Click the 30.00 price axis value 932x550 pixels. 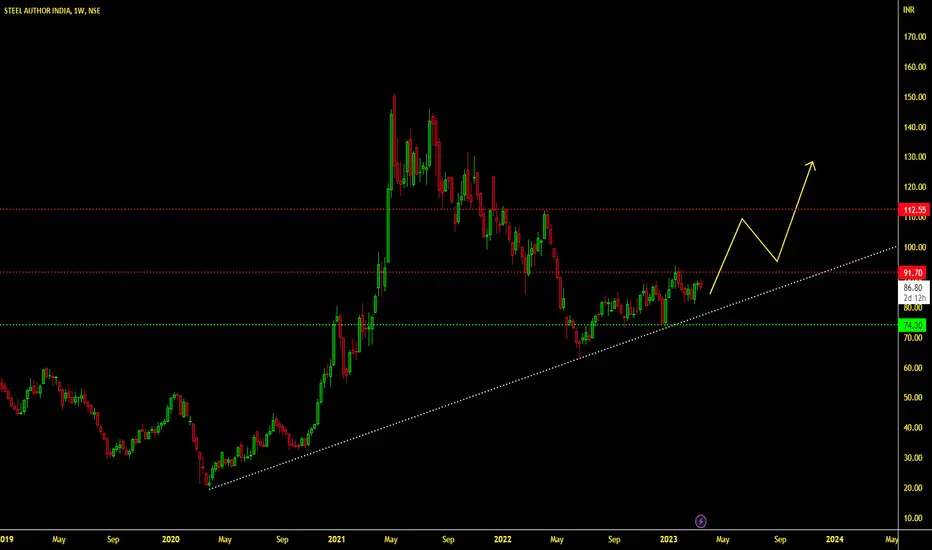(x=913, y=458)
